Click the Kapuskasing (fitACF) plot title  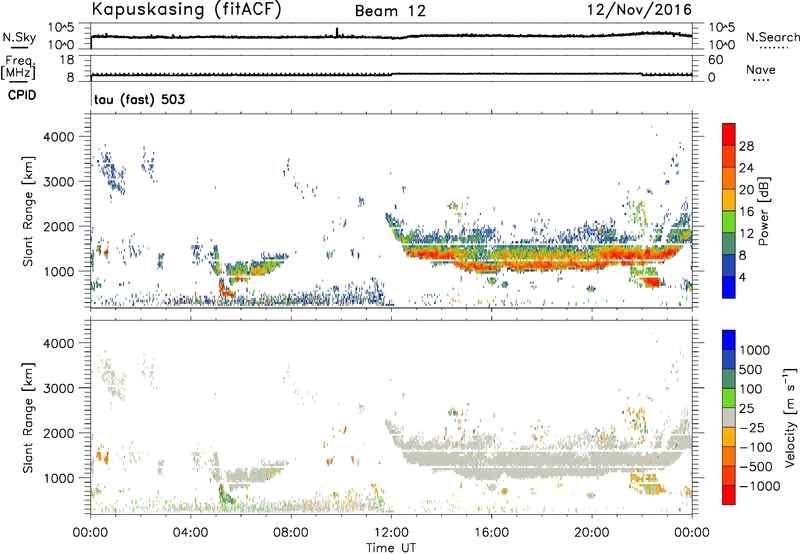coord(186,10)
